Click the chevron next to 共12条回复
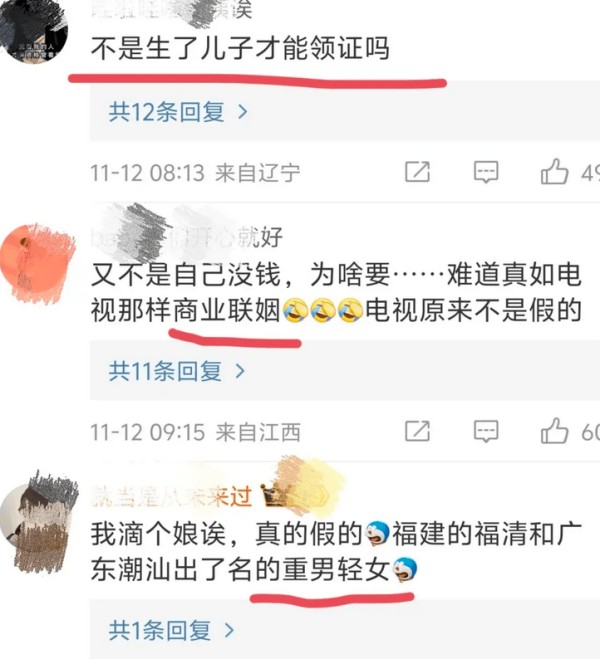 click(x=242, y=112)
